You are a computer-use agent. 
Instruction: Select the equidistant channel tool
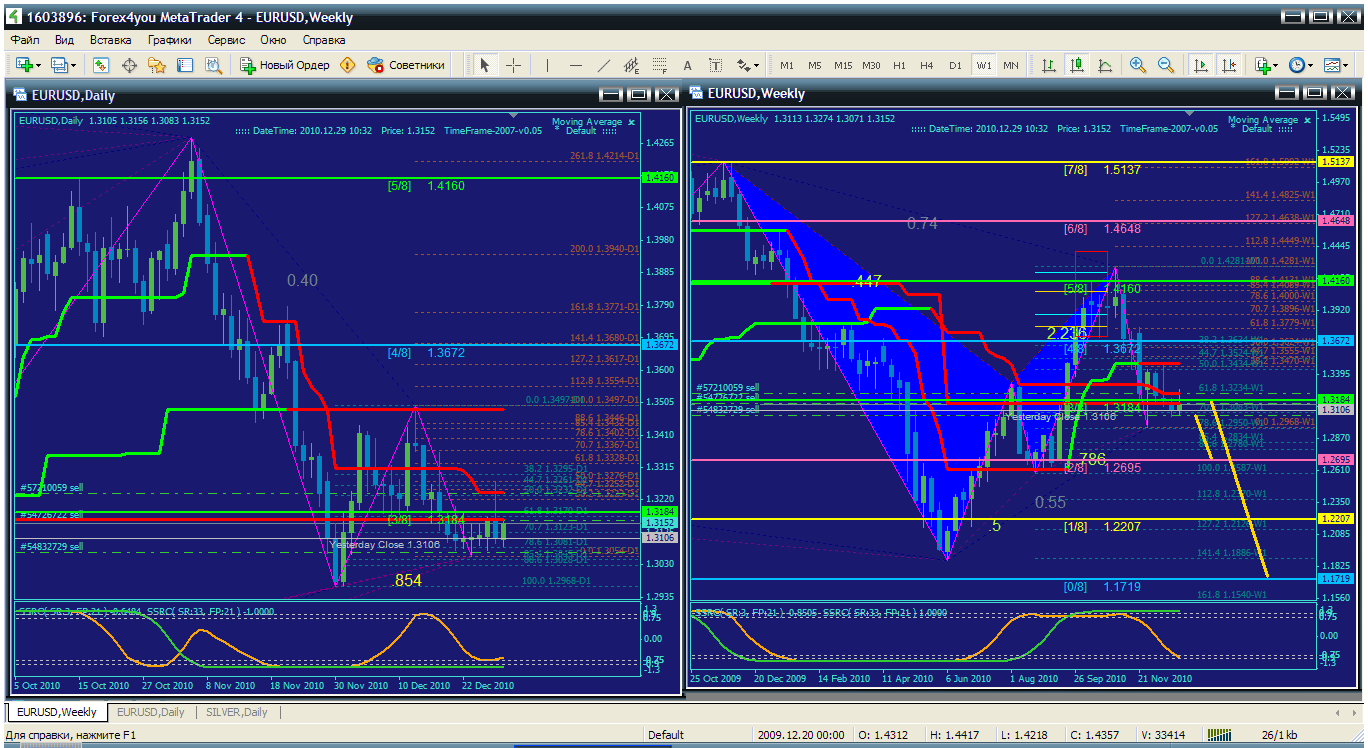tap(631, 65)
